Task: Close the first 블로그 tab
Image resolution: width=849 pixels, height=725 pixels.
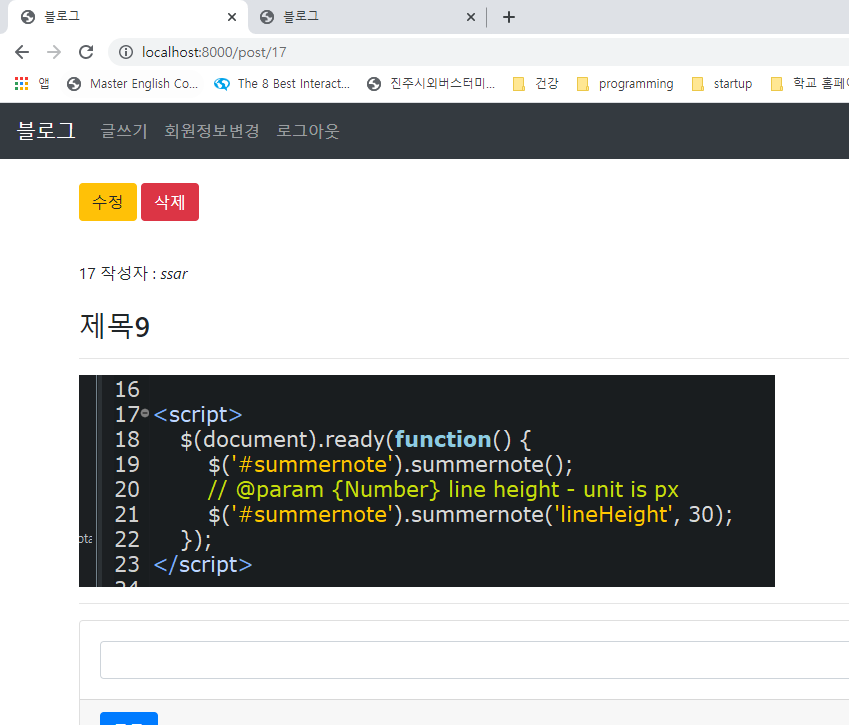Action: tap(232, 17)
